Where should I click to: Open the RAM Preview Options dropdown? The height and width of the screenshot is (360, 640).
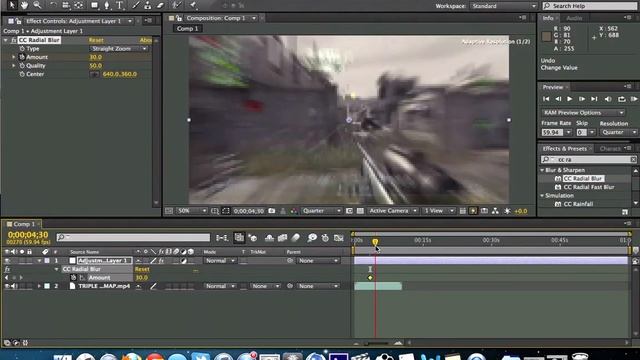(x=583, y=113)
